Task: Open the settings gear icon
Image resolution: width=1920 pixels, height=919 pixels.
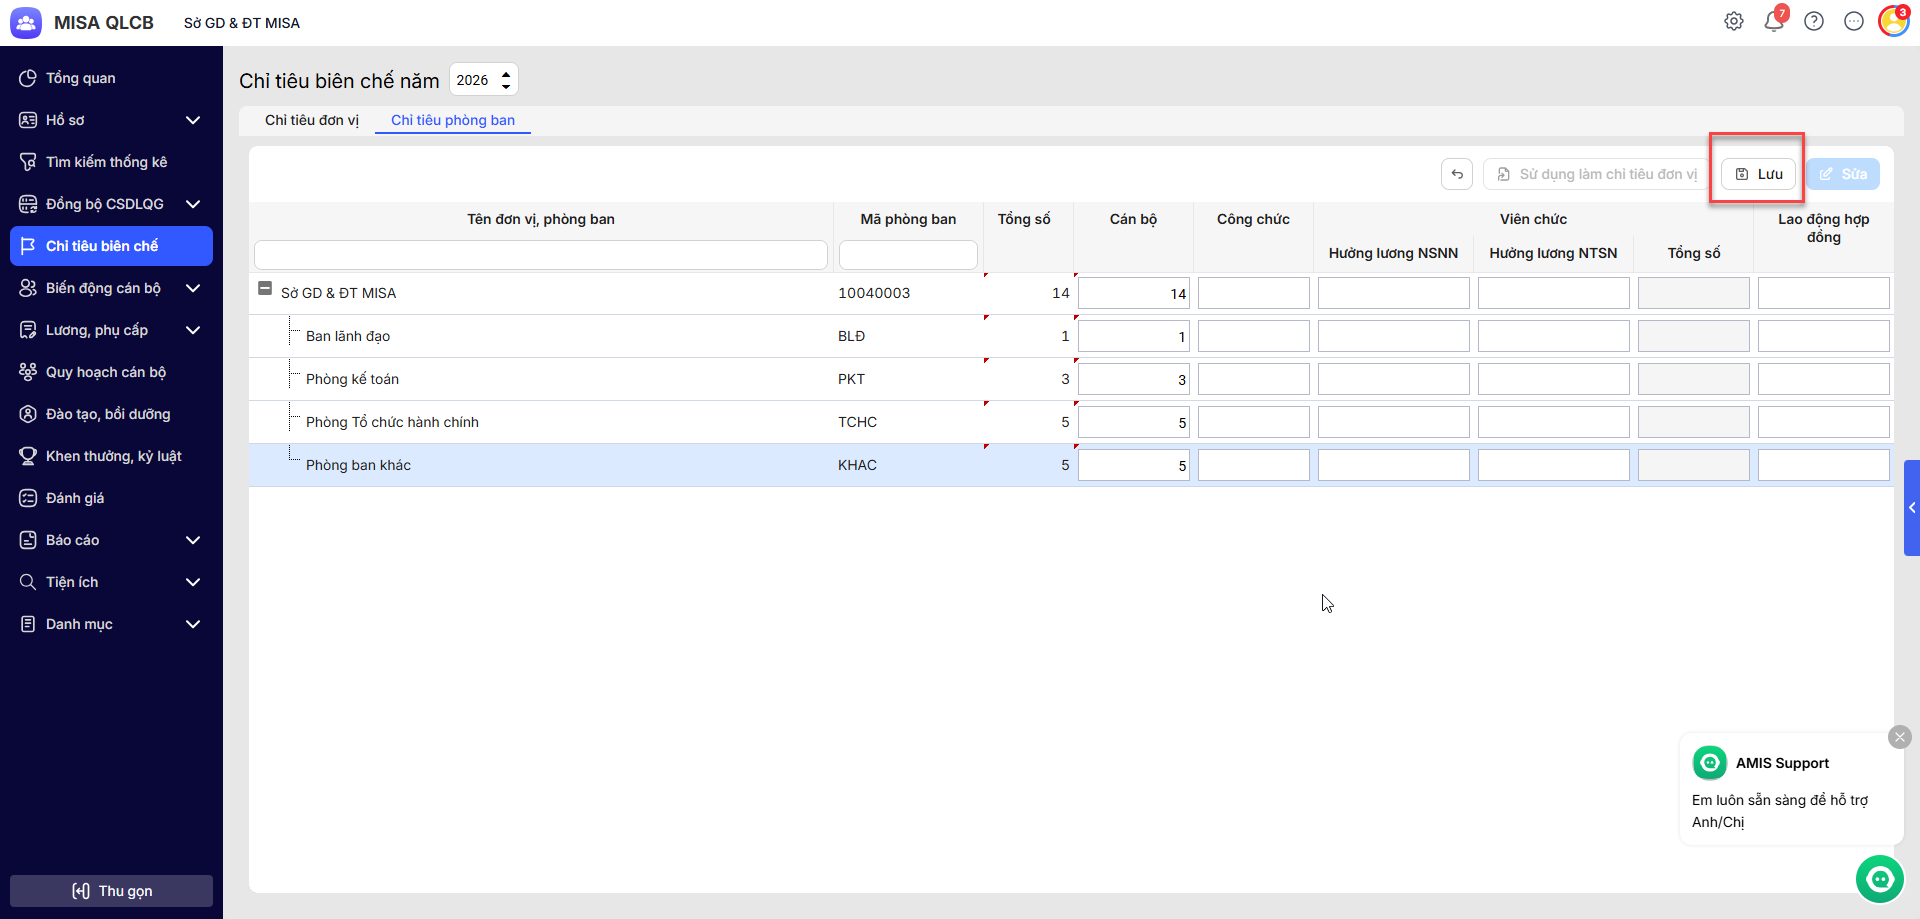Action: pos(1734,22)
